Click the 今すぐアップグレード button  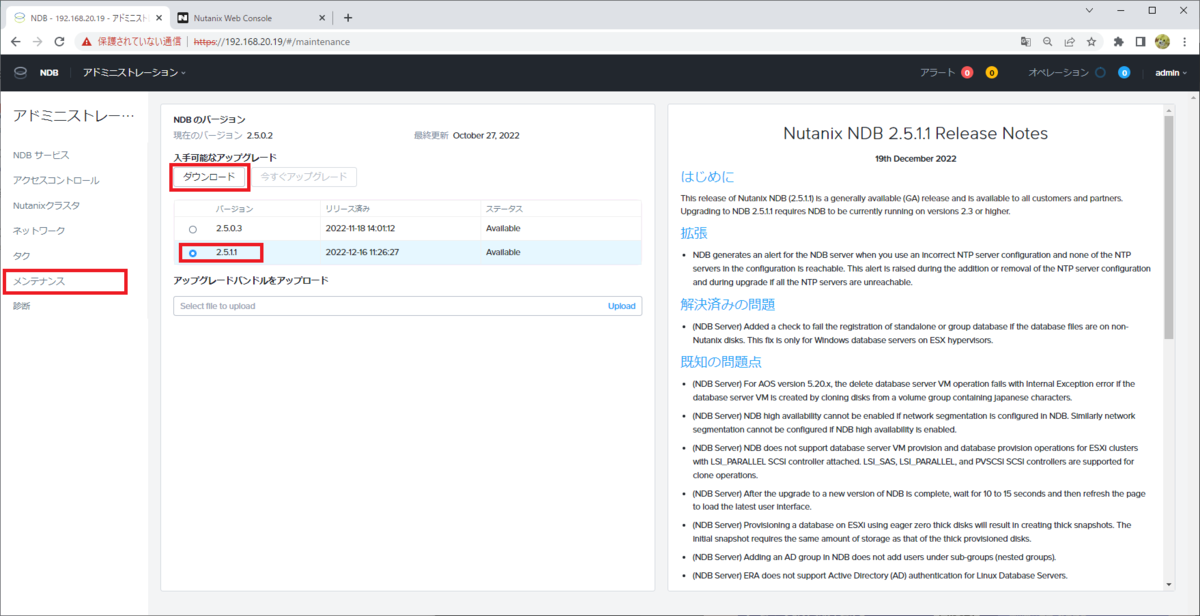pyautogui.click(x=303, y=177)
